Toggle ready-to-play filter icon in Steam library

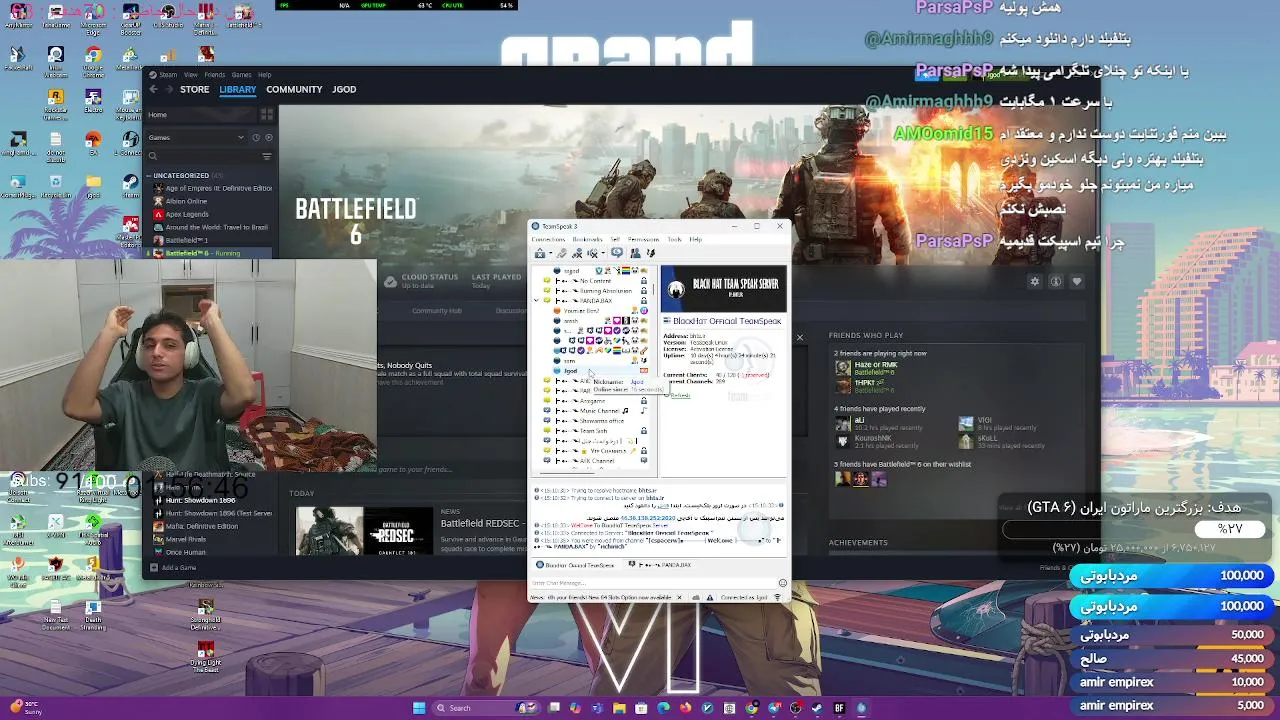pos(269,138)
